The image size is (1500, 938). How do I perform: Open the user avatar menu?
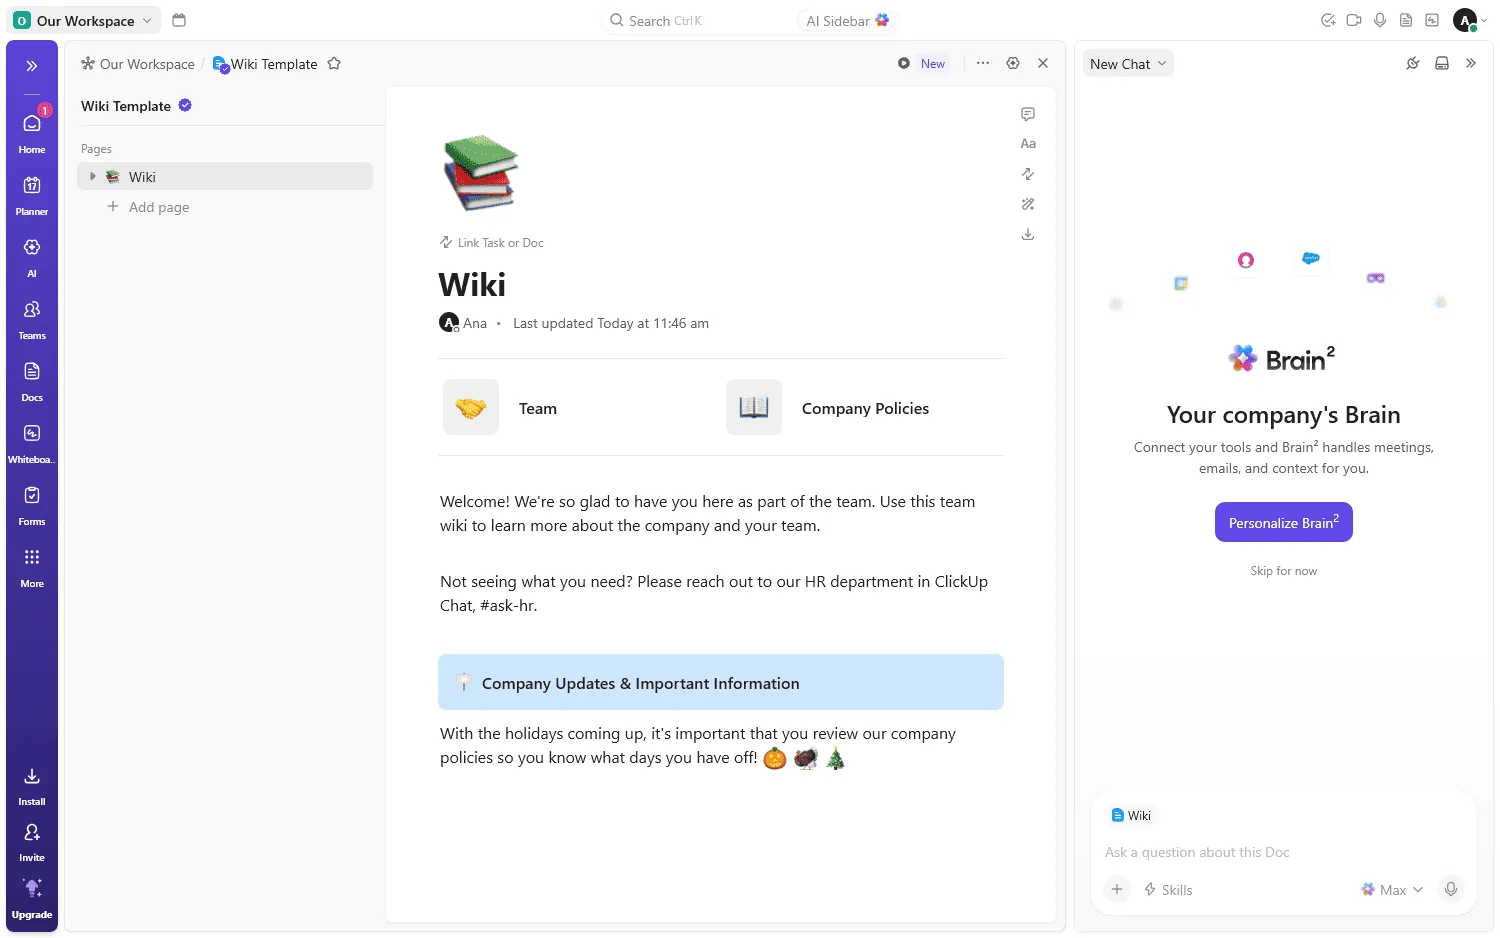pyautogui.click(x=1470, y=20)
